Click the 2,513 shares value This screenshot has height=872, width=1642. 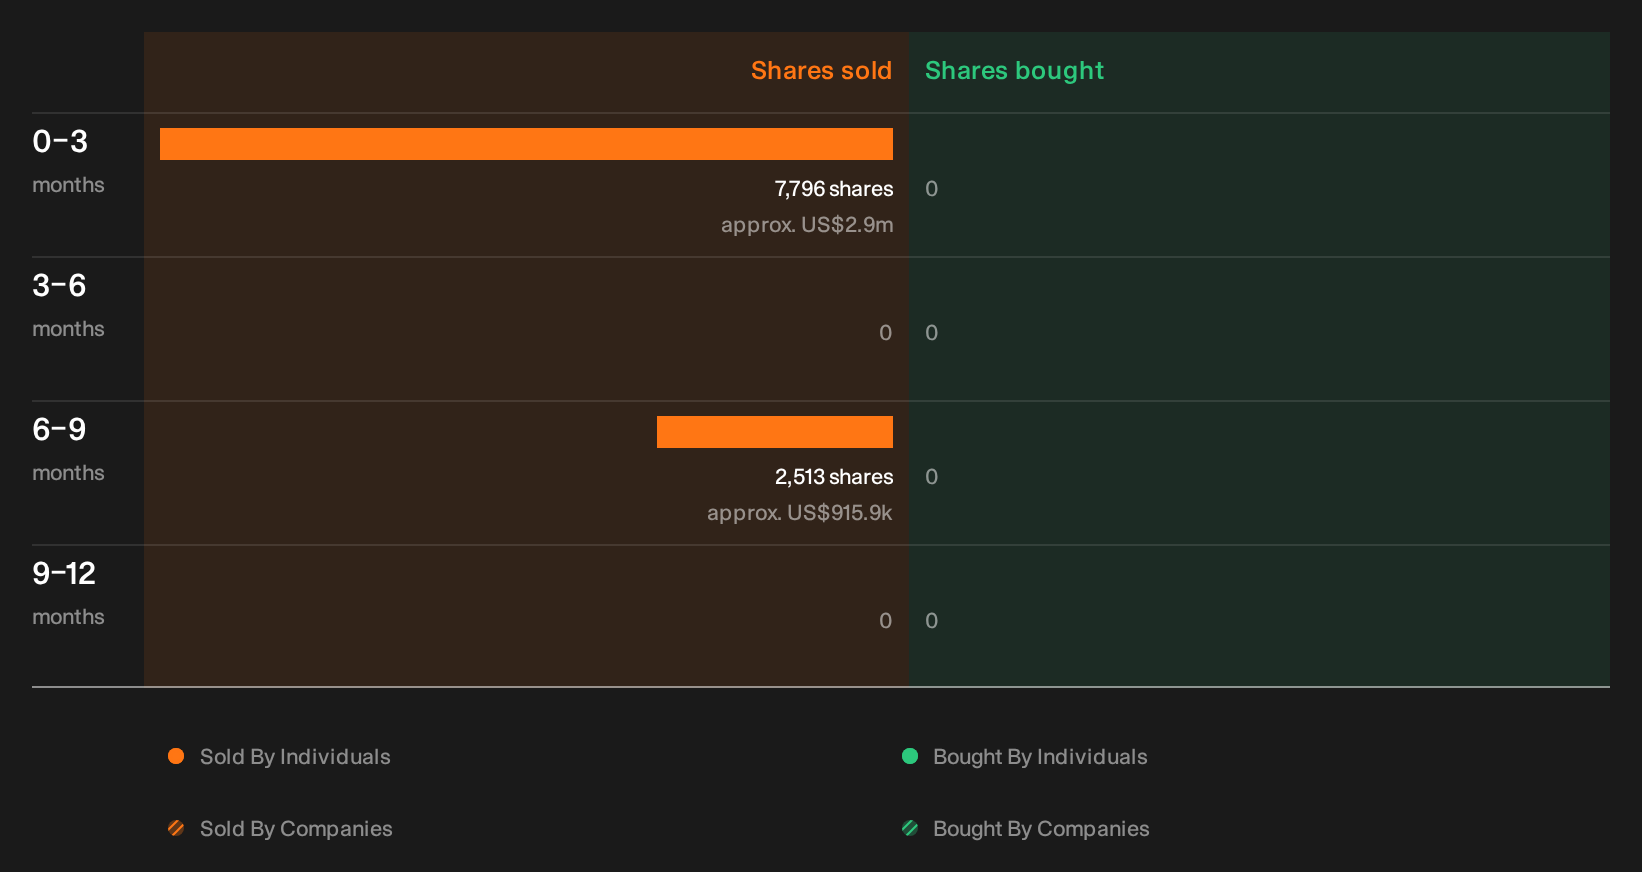coord(834,477)
